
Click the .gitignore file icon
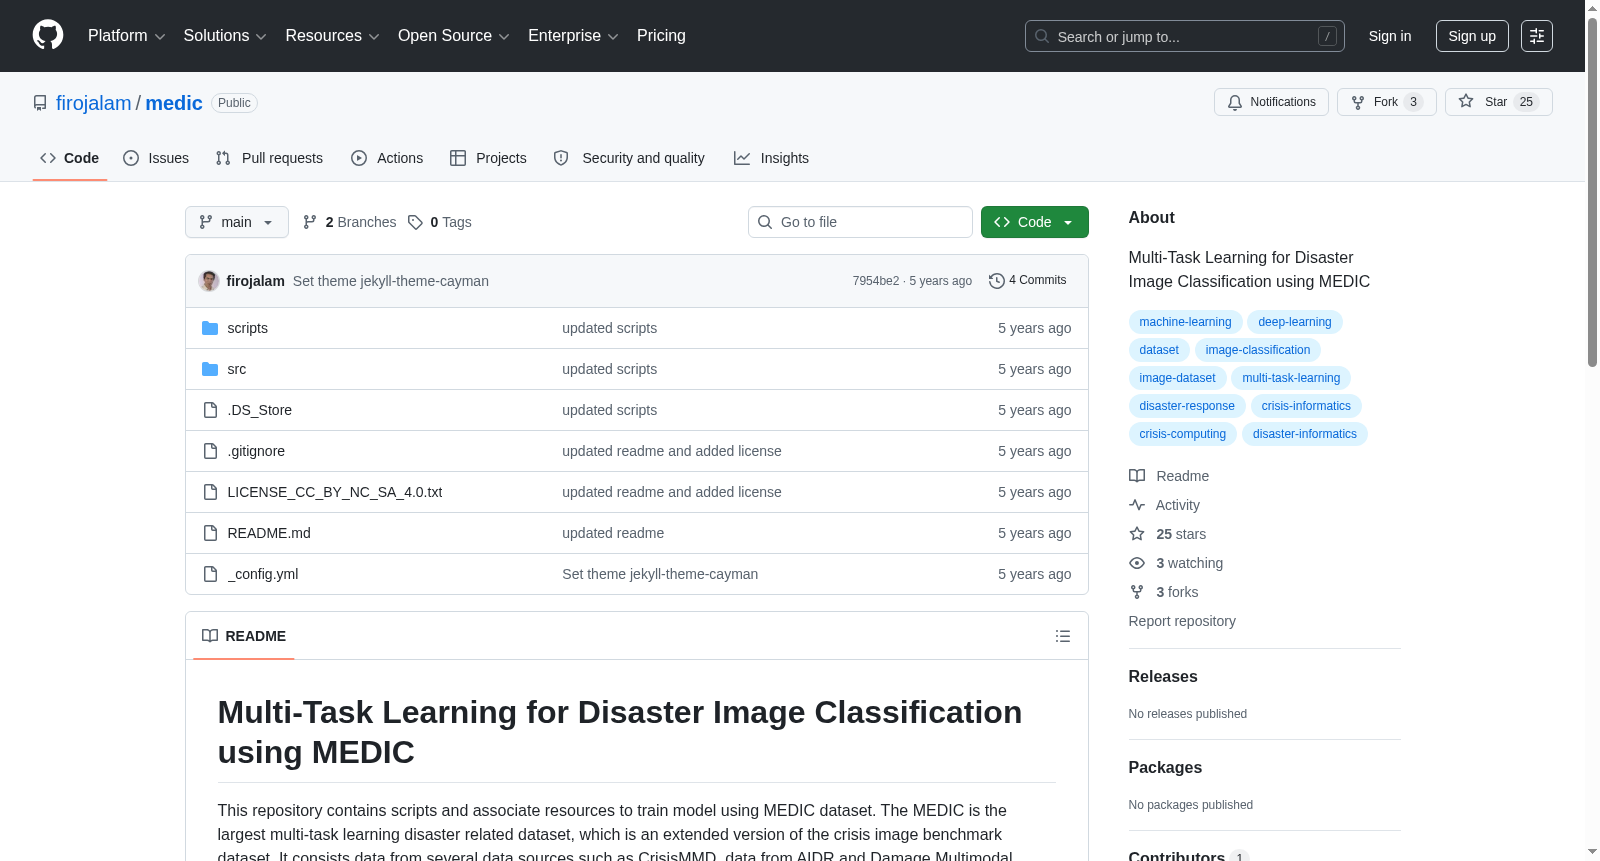[x=210, y=451]
